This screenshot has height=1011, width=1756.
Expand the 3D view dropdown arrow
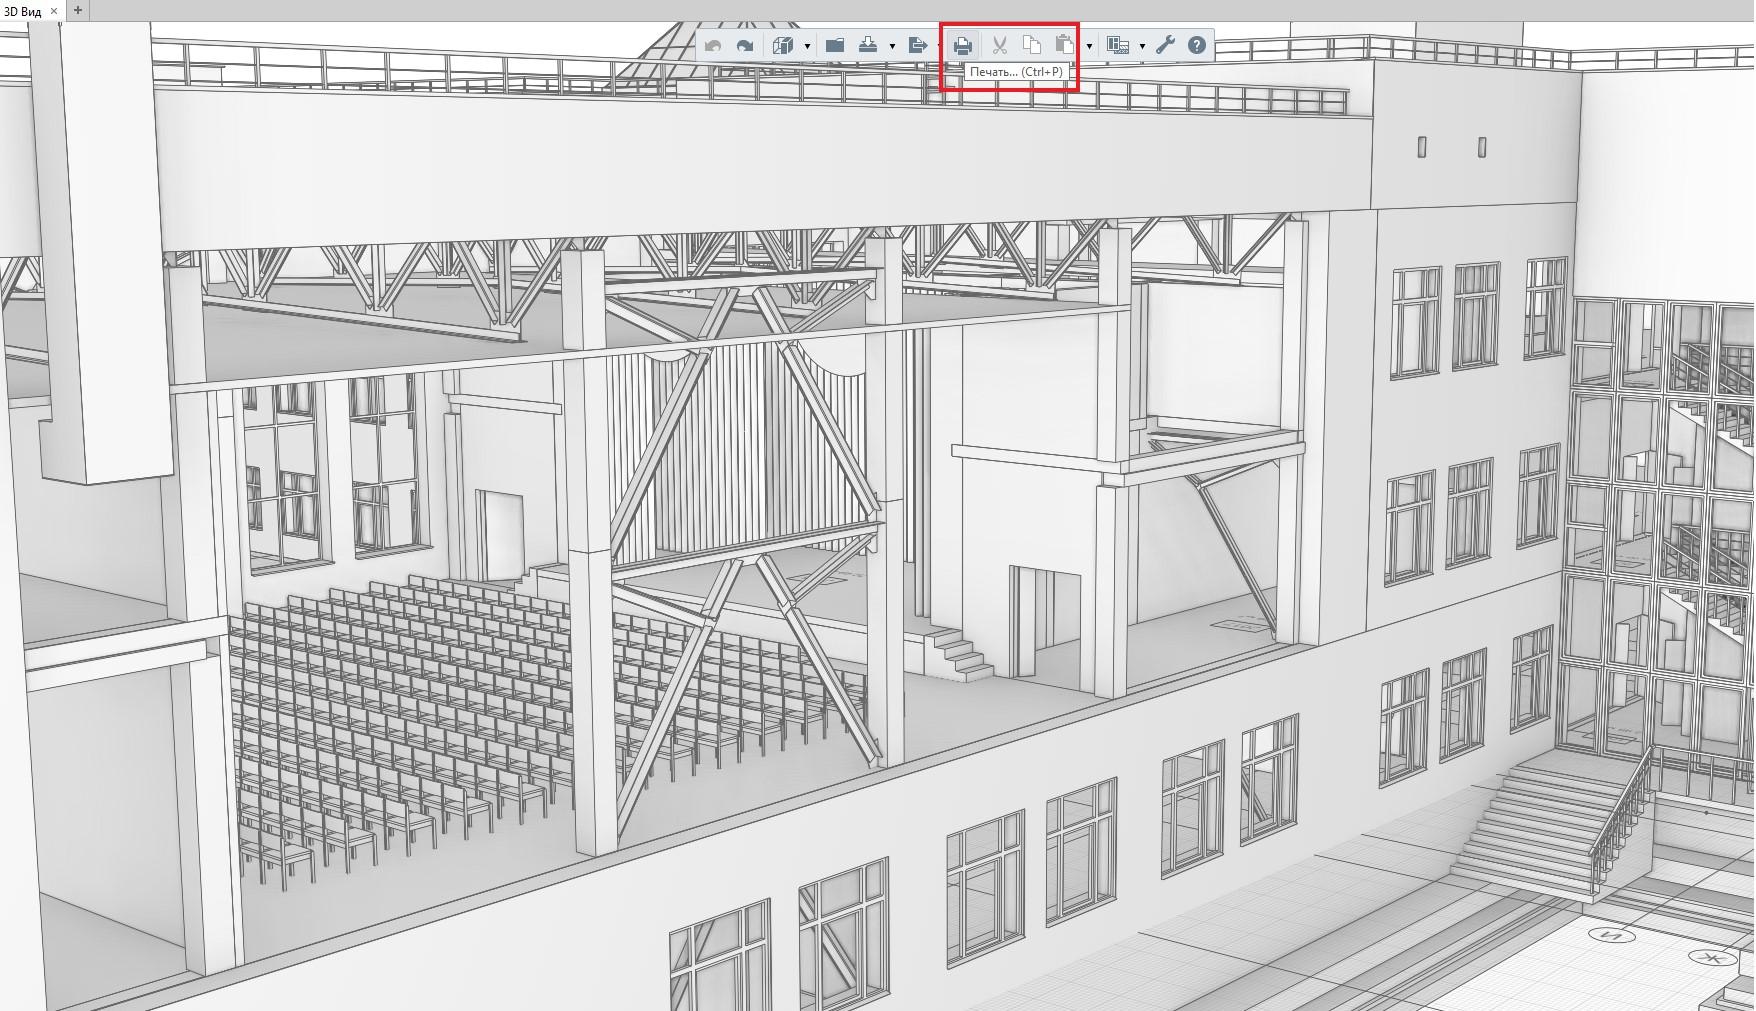tap(807, 46)
